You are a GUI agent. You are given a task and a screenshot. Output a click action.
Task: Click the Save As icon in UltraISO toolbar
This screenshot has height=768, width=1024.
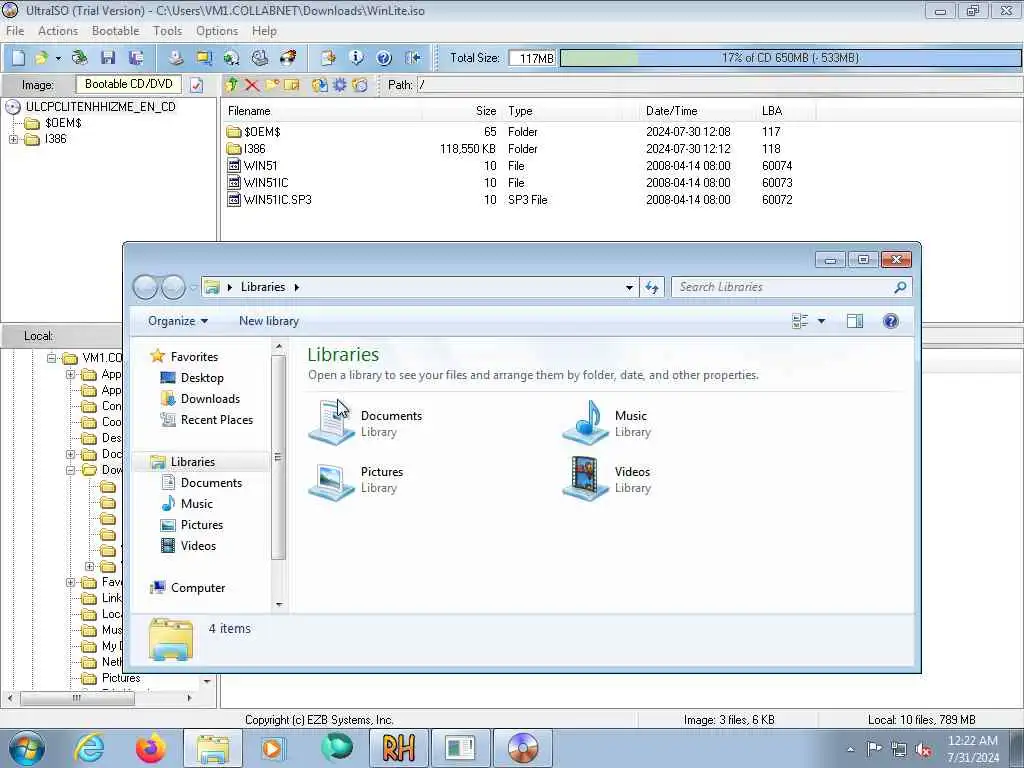(x=136, y=58)
